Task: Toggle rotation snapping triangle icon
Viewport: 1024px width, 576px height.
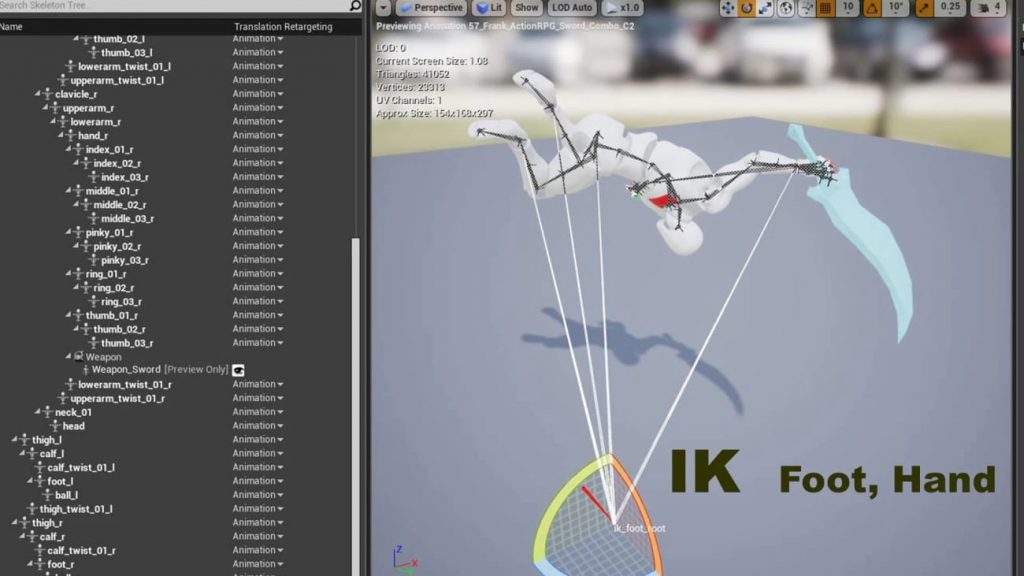Action: tap(872, 8)
